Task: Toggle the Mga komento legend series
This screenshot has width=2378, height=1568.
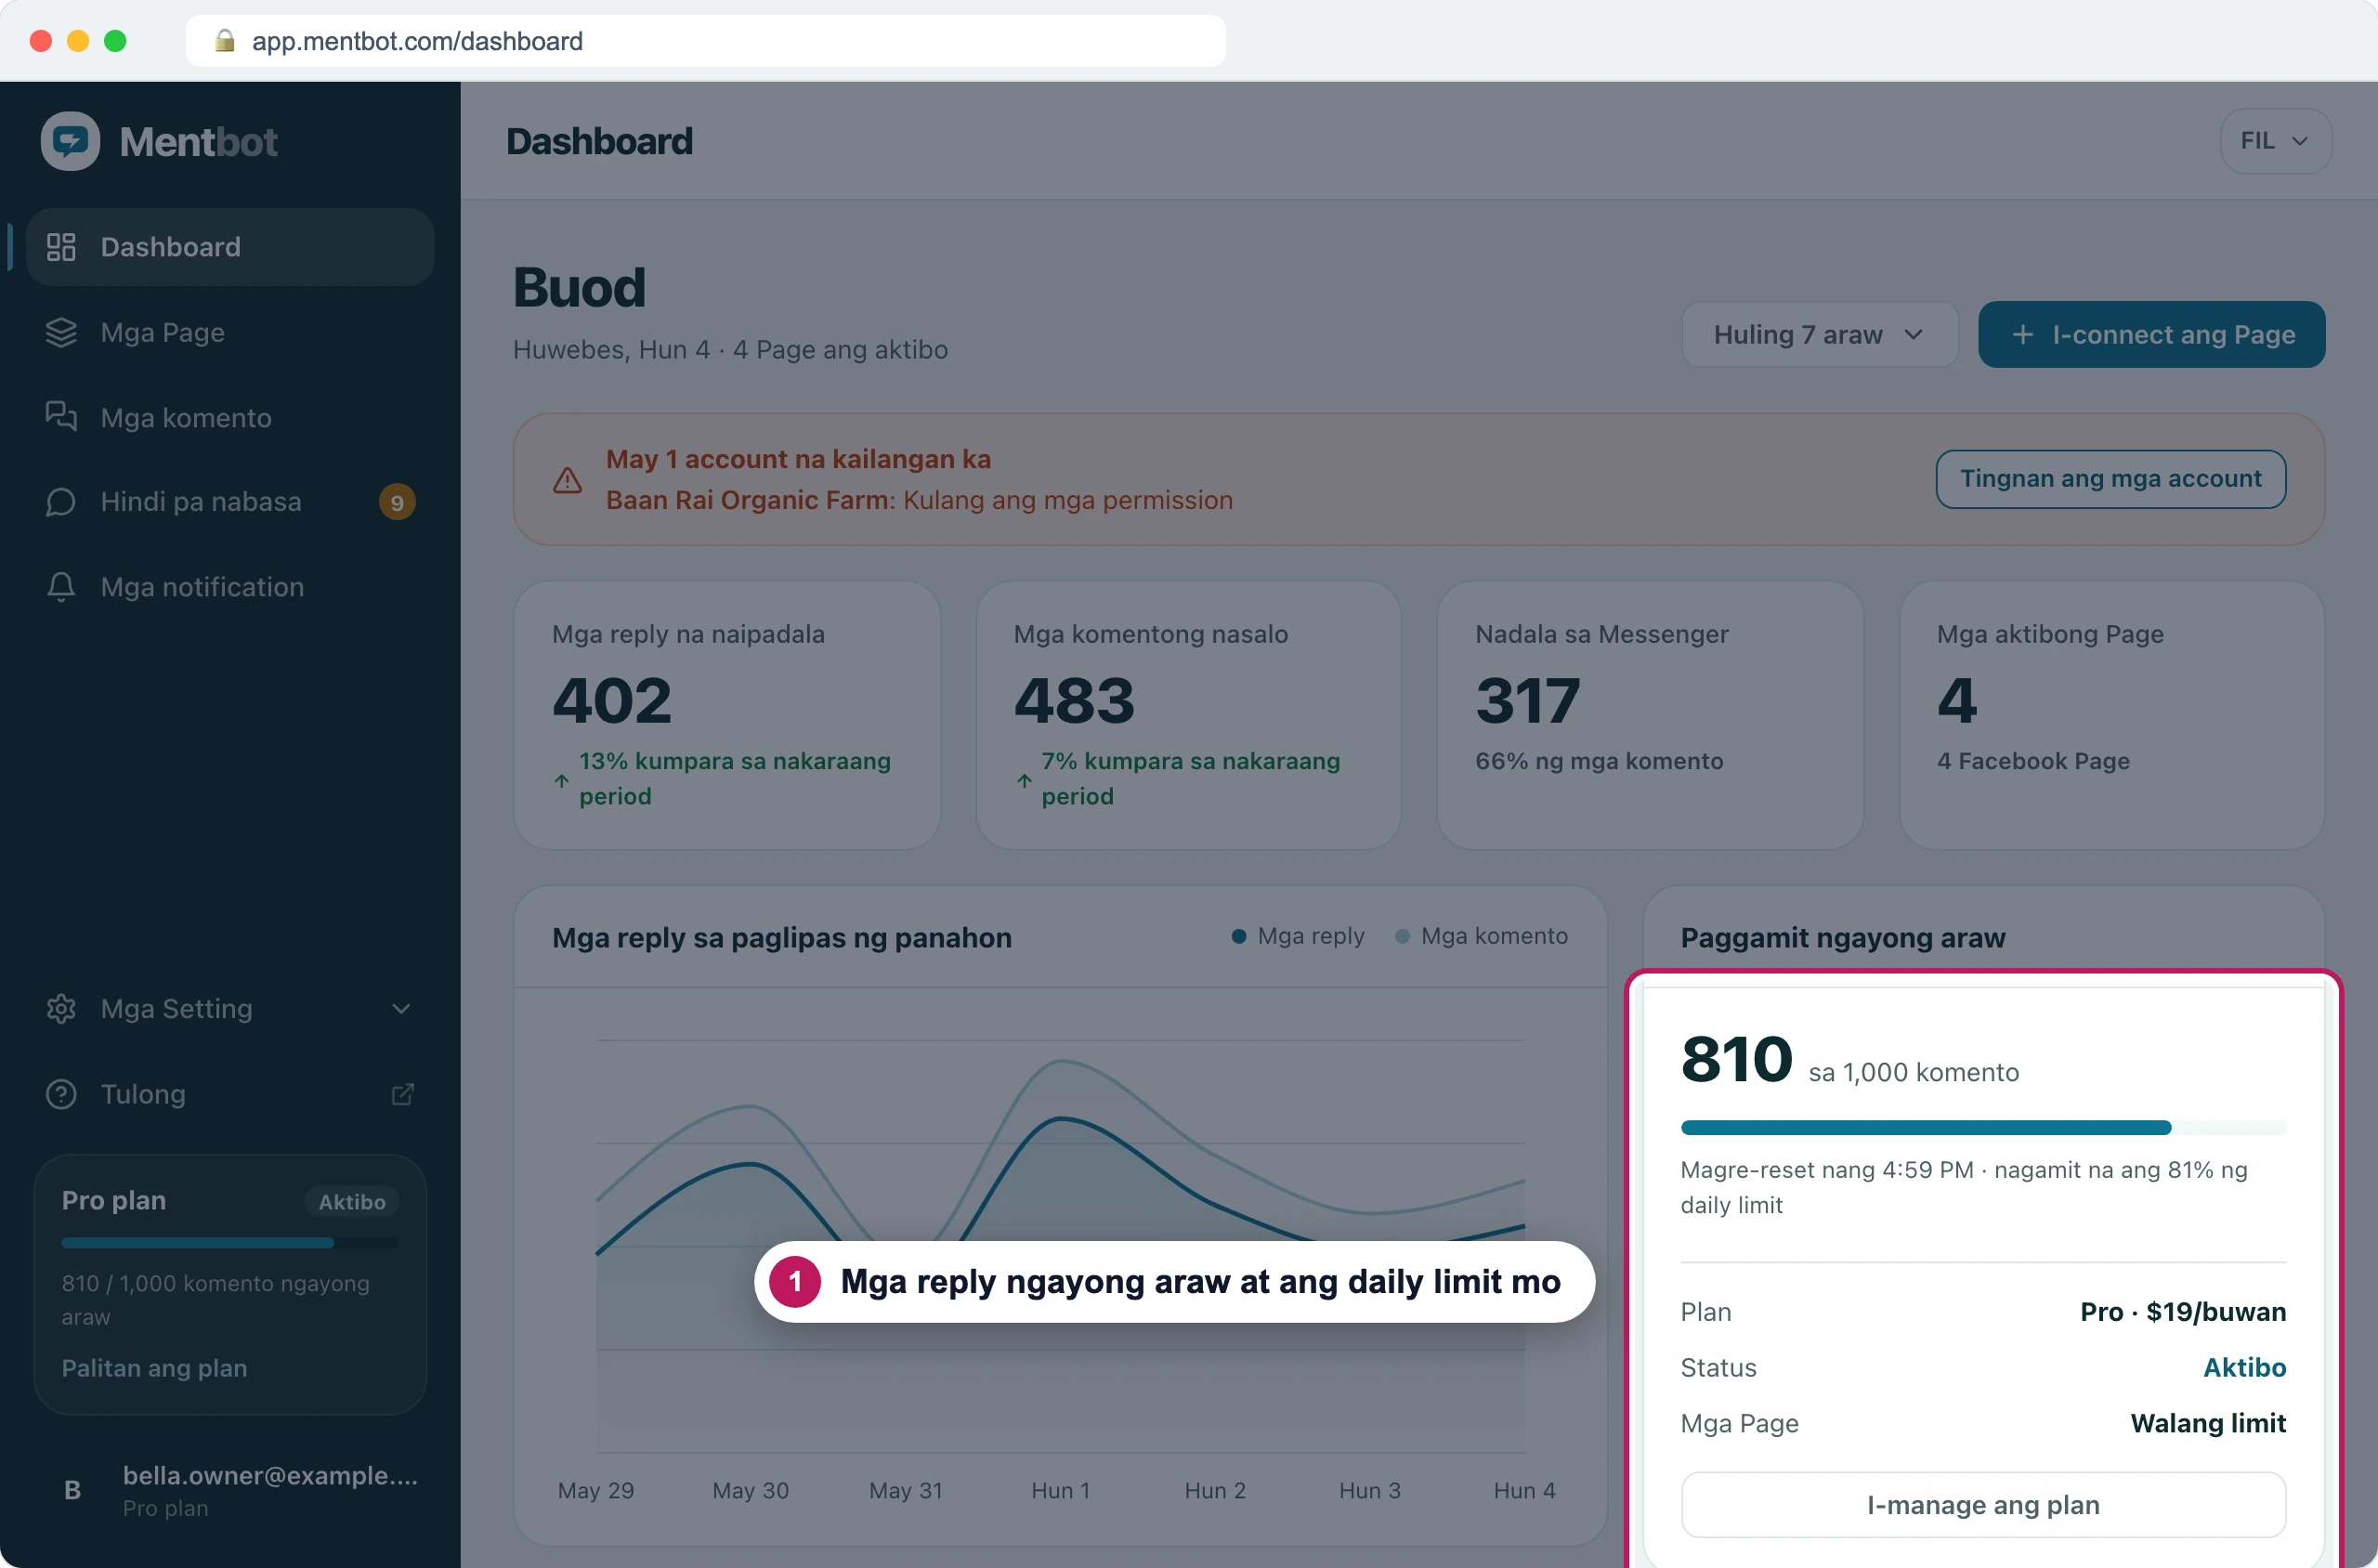Action: pyautogui.click(x=1481, y=936)
